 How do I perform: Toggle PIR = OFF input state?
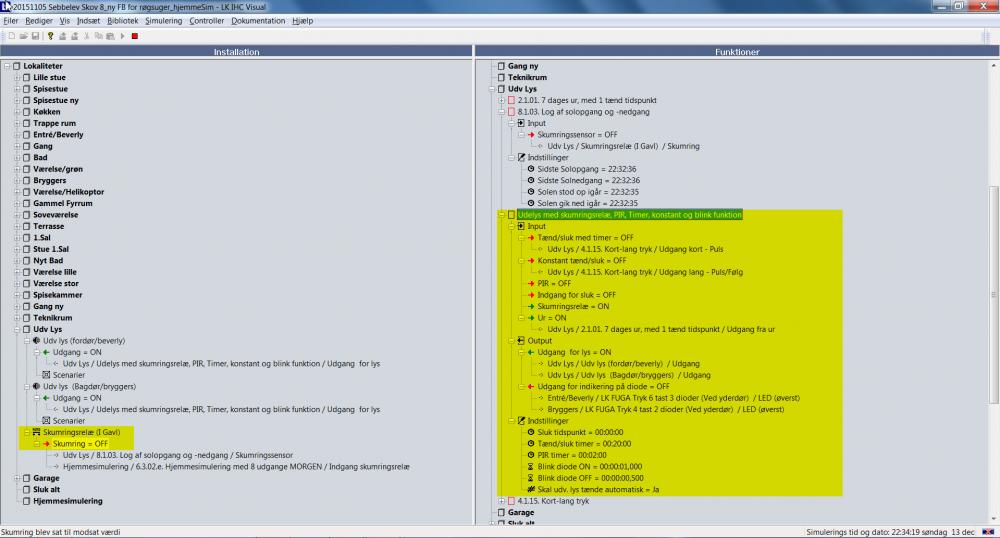pyautogui.click(x=555, y=283)
